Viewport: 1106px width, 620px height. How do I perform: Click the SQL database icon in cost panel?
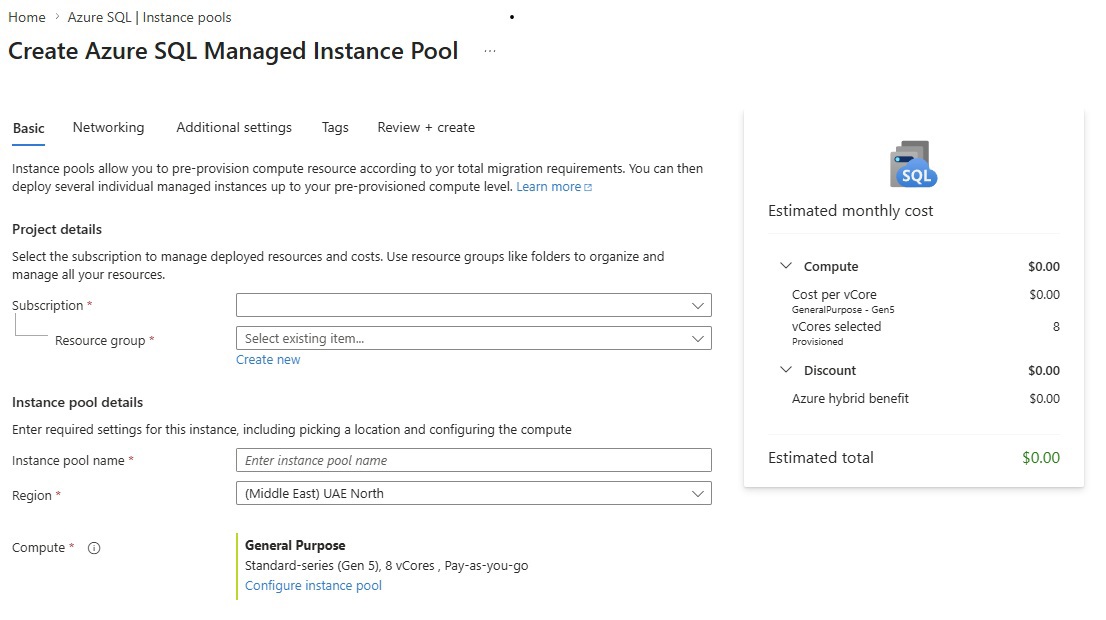[913, 164]
